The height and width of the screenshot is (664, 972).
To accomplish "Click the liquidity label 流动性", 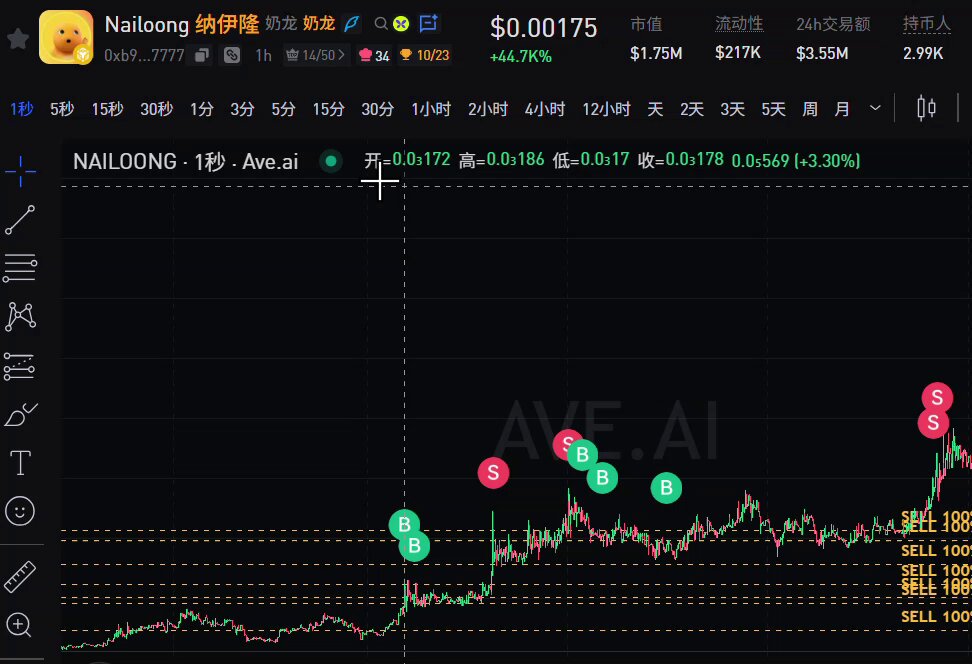I will coord(739,24).
